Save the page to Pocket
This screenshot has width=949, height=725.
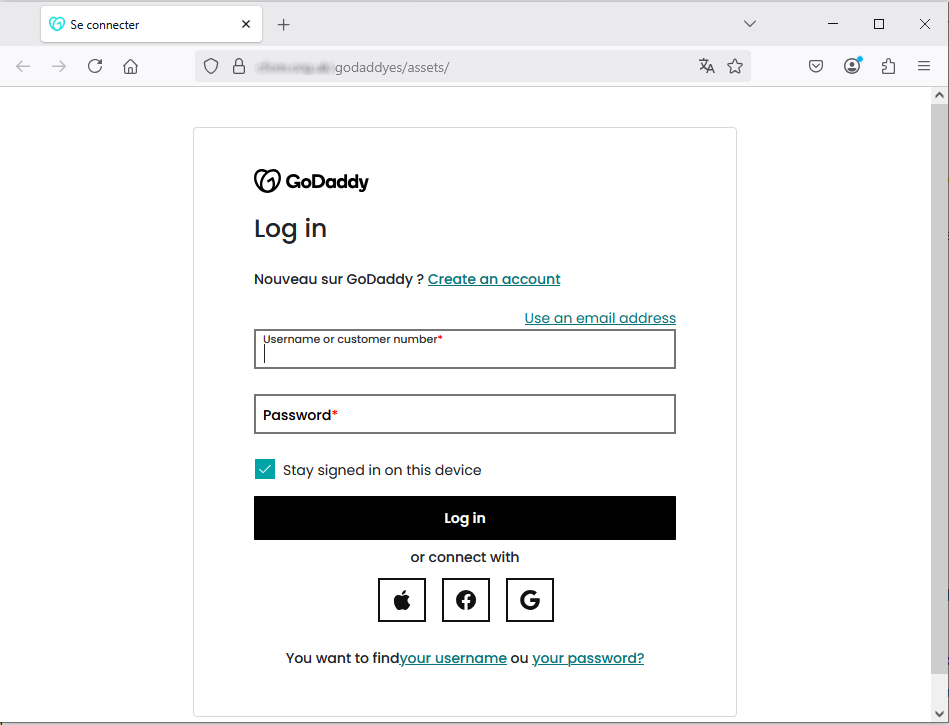pos(816,66)
